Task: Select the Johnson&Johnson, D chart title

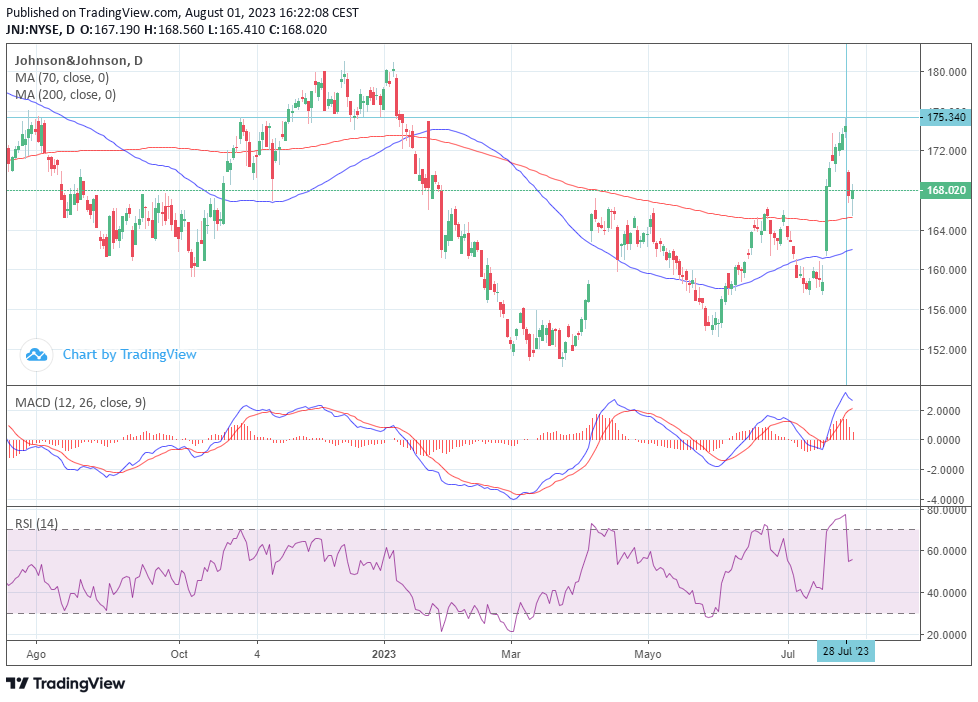Action: (x=79, y=61)
